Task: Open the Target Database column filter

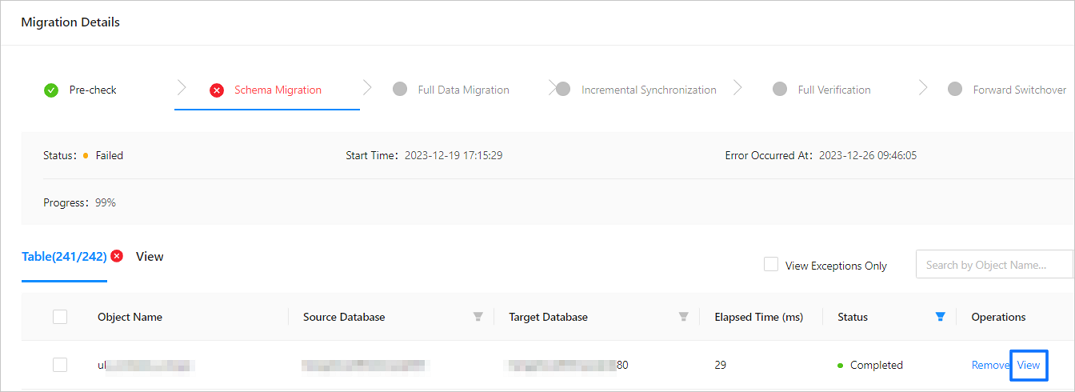Action: (684, 317)
